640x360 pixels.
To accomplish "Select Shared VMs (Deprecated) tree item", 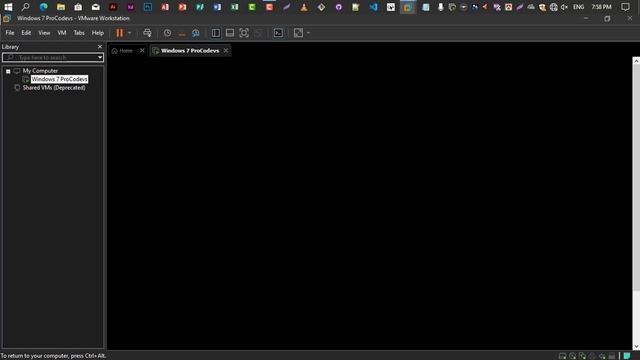I will [54, 88].
